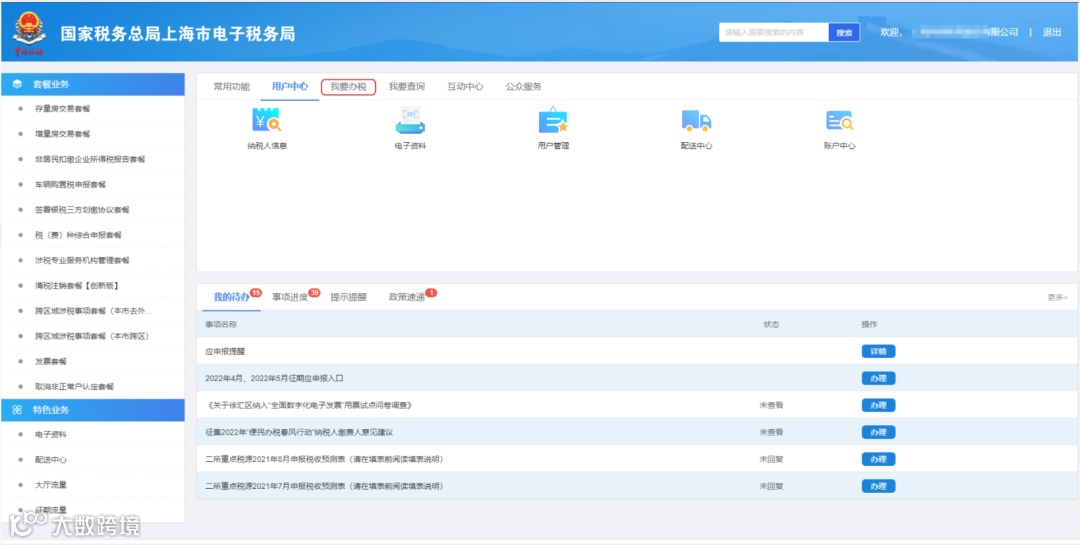Image resolution: width=1080 pixels, height=545 pixels.
Task: Open 存量房交易套餐 in sidebar
Action: tap(62, 109)
